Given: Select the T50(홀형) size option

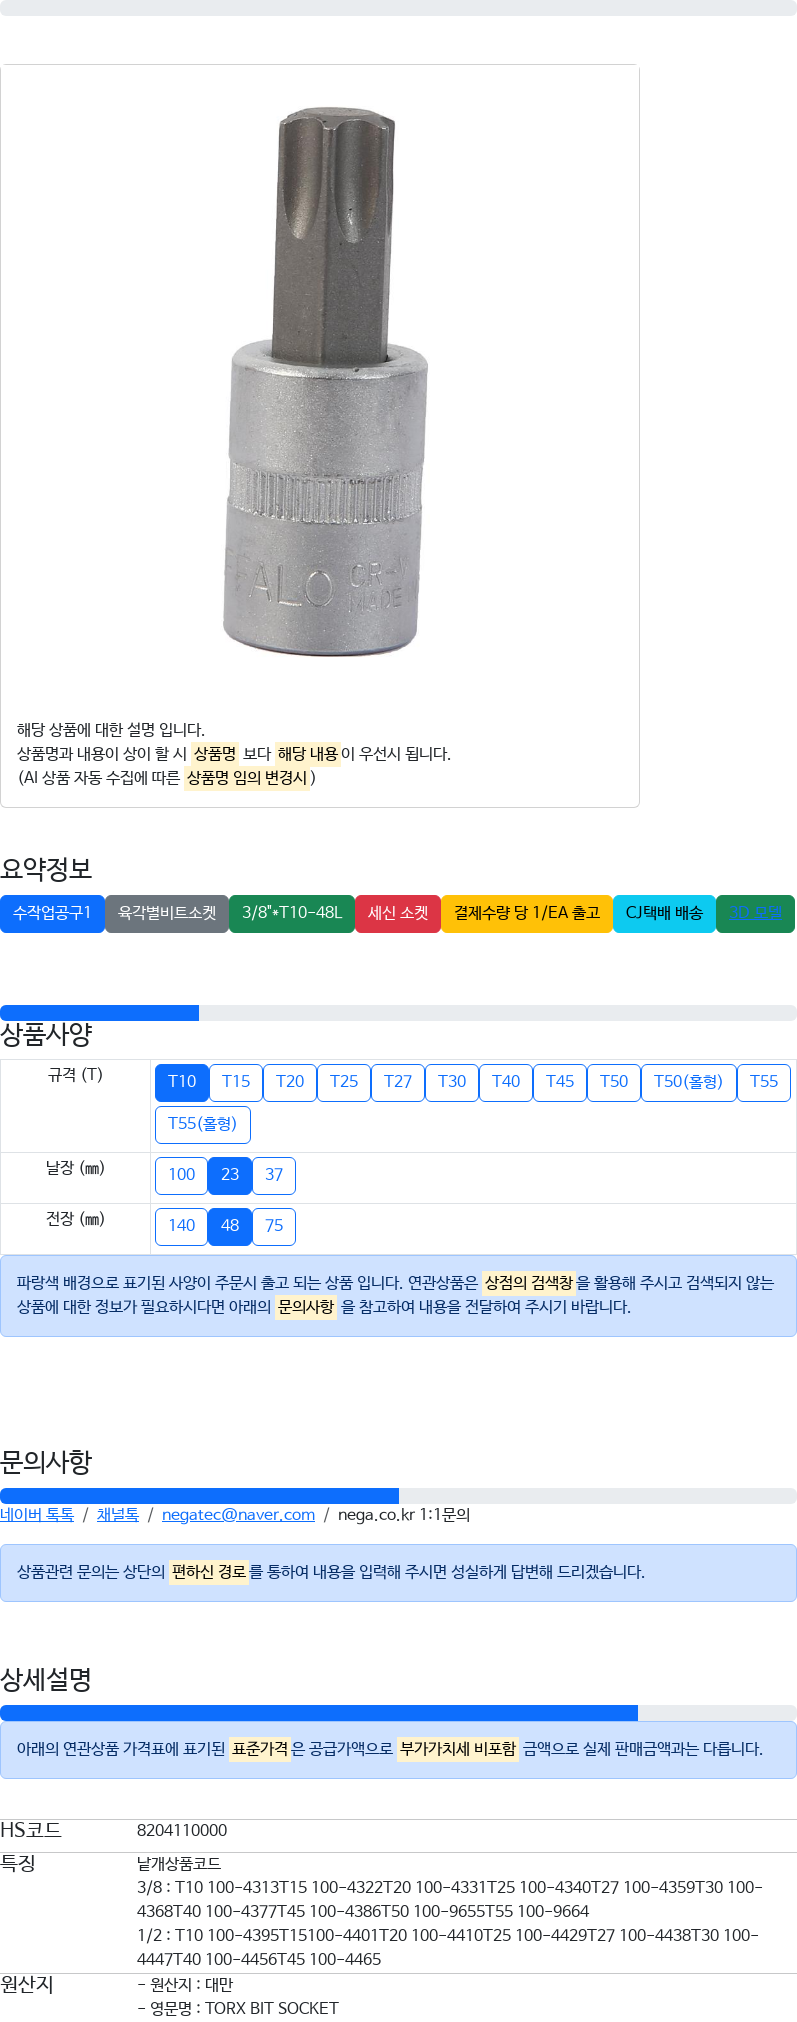Looking at the screenshot, I should click(688, 1082).
